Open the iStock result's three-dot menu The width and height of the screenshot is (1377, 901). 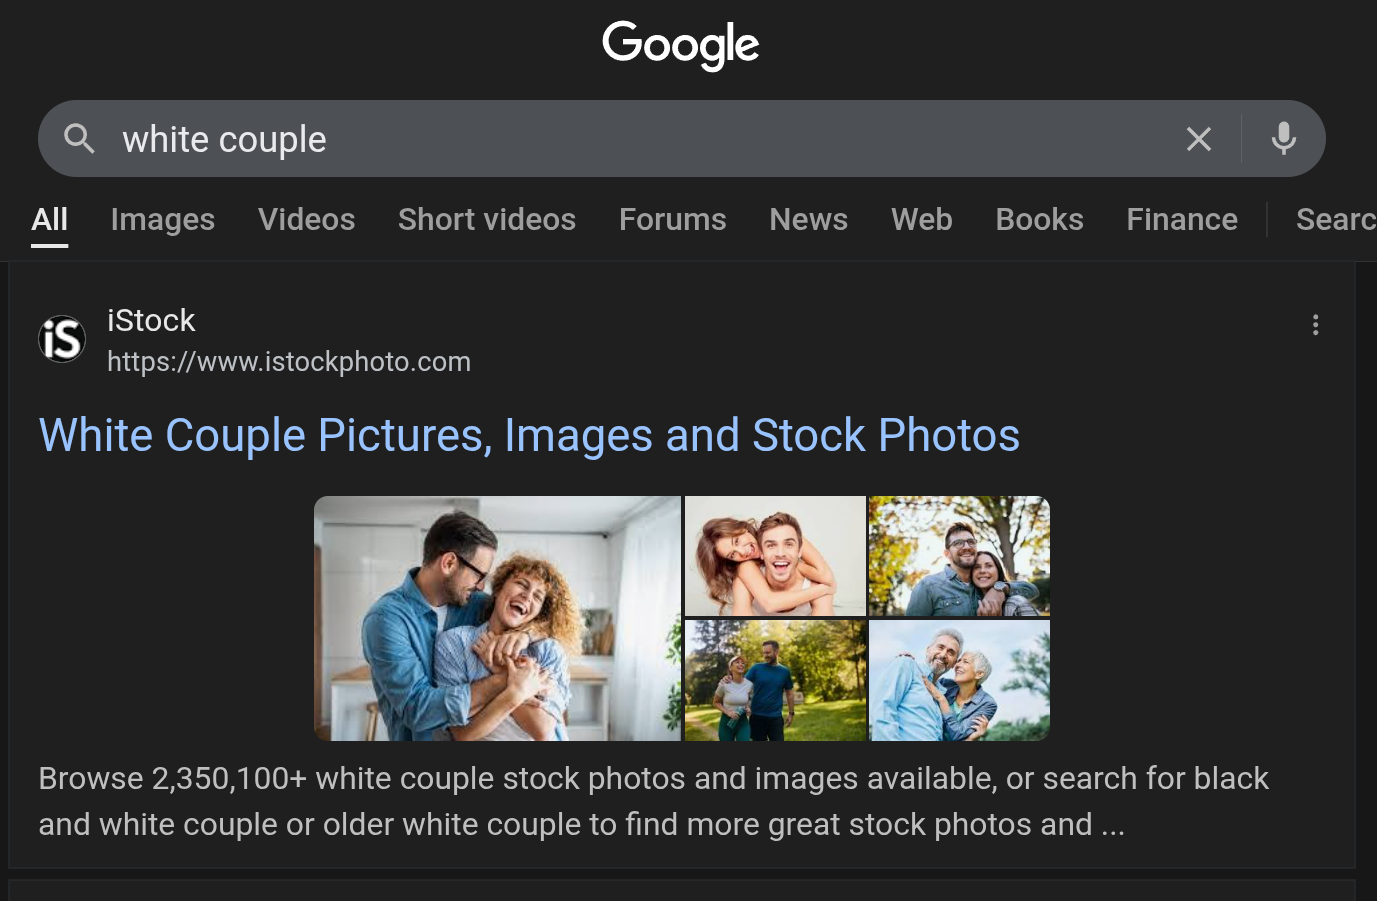[x=1315, y=325]
